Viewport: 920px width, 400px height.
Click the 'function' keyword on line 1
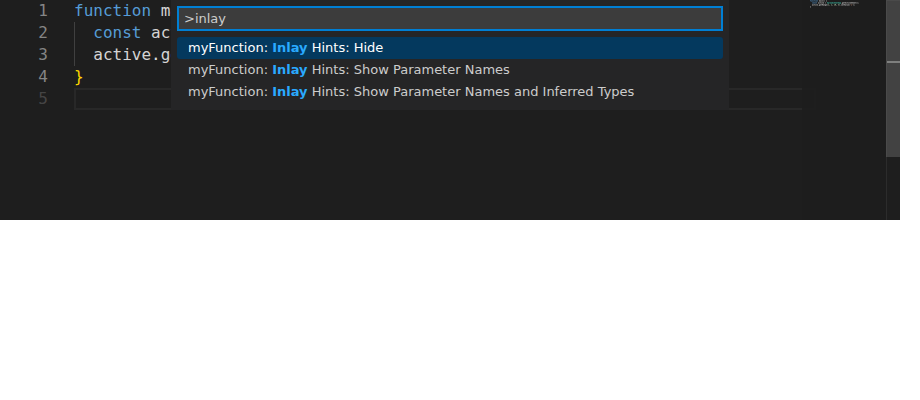click(x=113, y=11)
